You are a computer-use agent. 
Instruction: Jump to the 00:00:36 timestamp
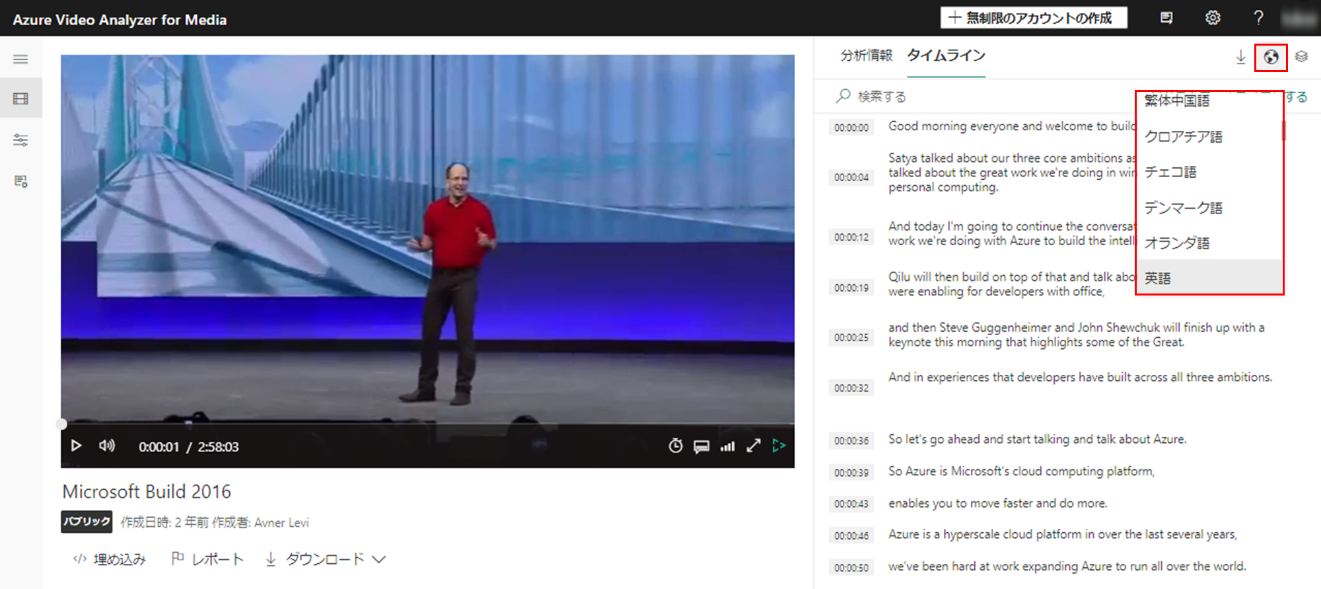click(852, 441)
